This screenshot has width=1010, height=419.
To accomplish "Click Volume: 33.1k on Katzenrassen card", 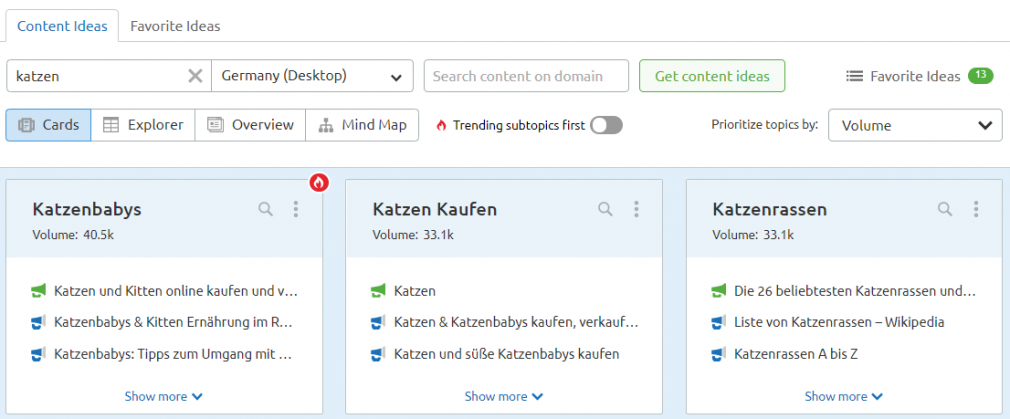I will pos(752,235).
